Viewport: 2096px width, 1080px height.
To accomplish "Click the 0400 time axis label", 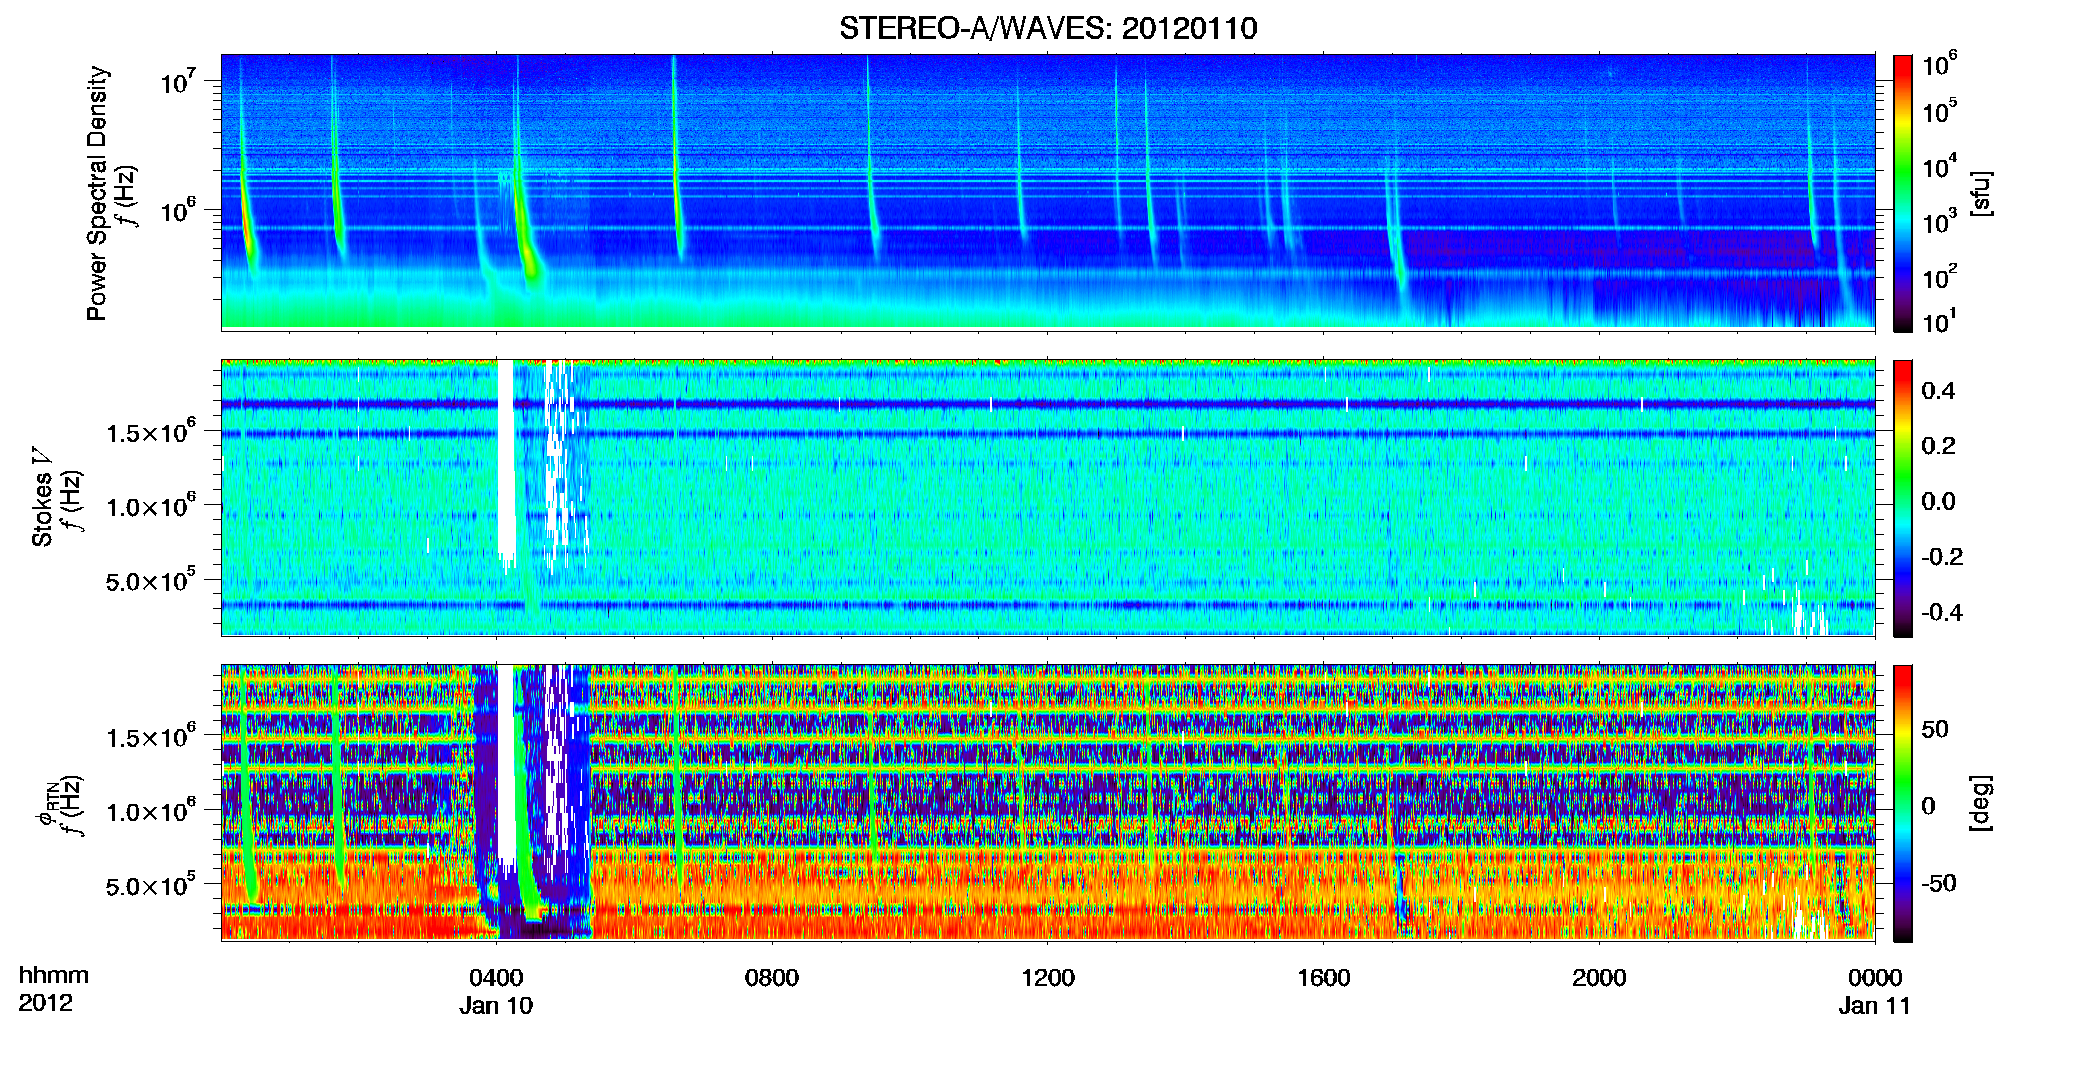I will coord(496,977).
